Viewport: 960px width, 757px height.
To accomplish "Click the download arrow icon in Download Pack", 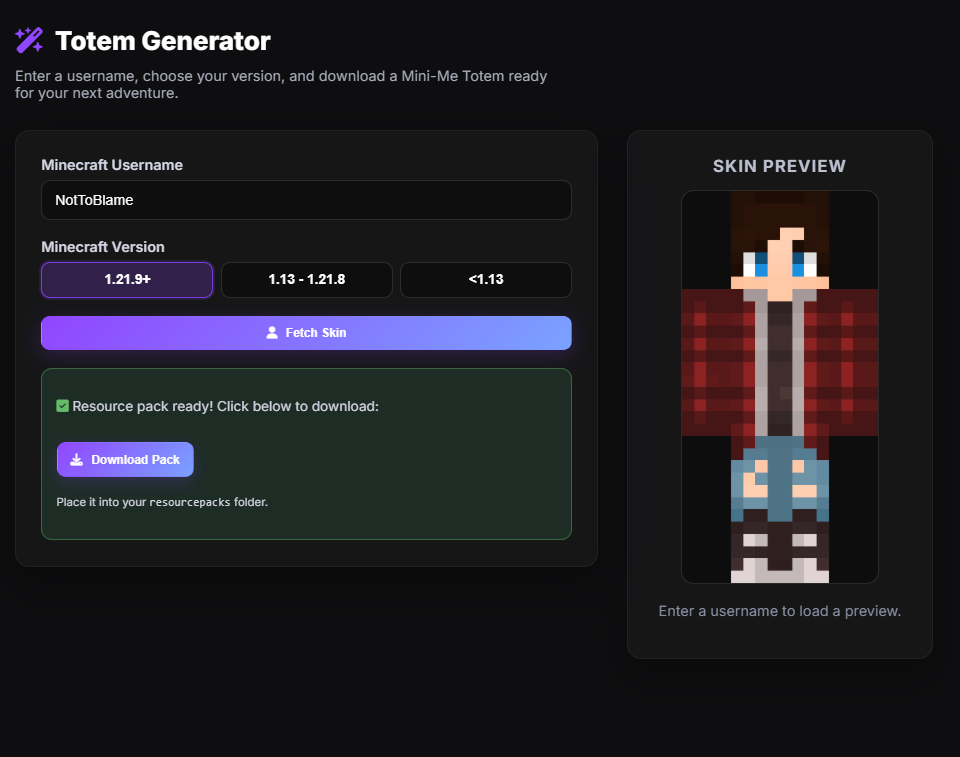I will point(77,460).
